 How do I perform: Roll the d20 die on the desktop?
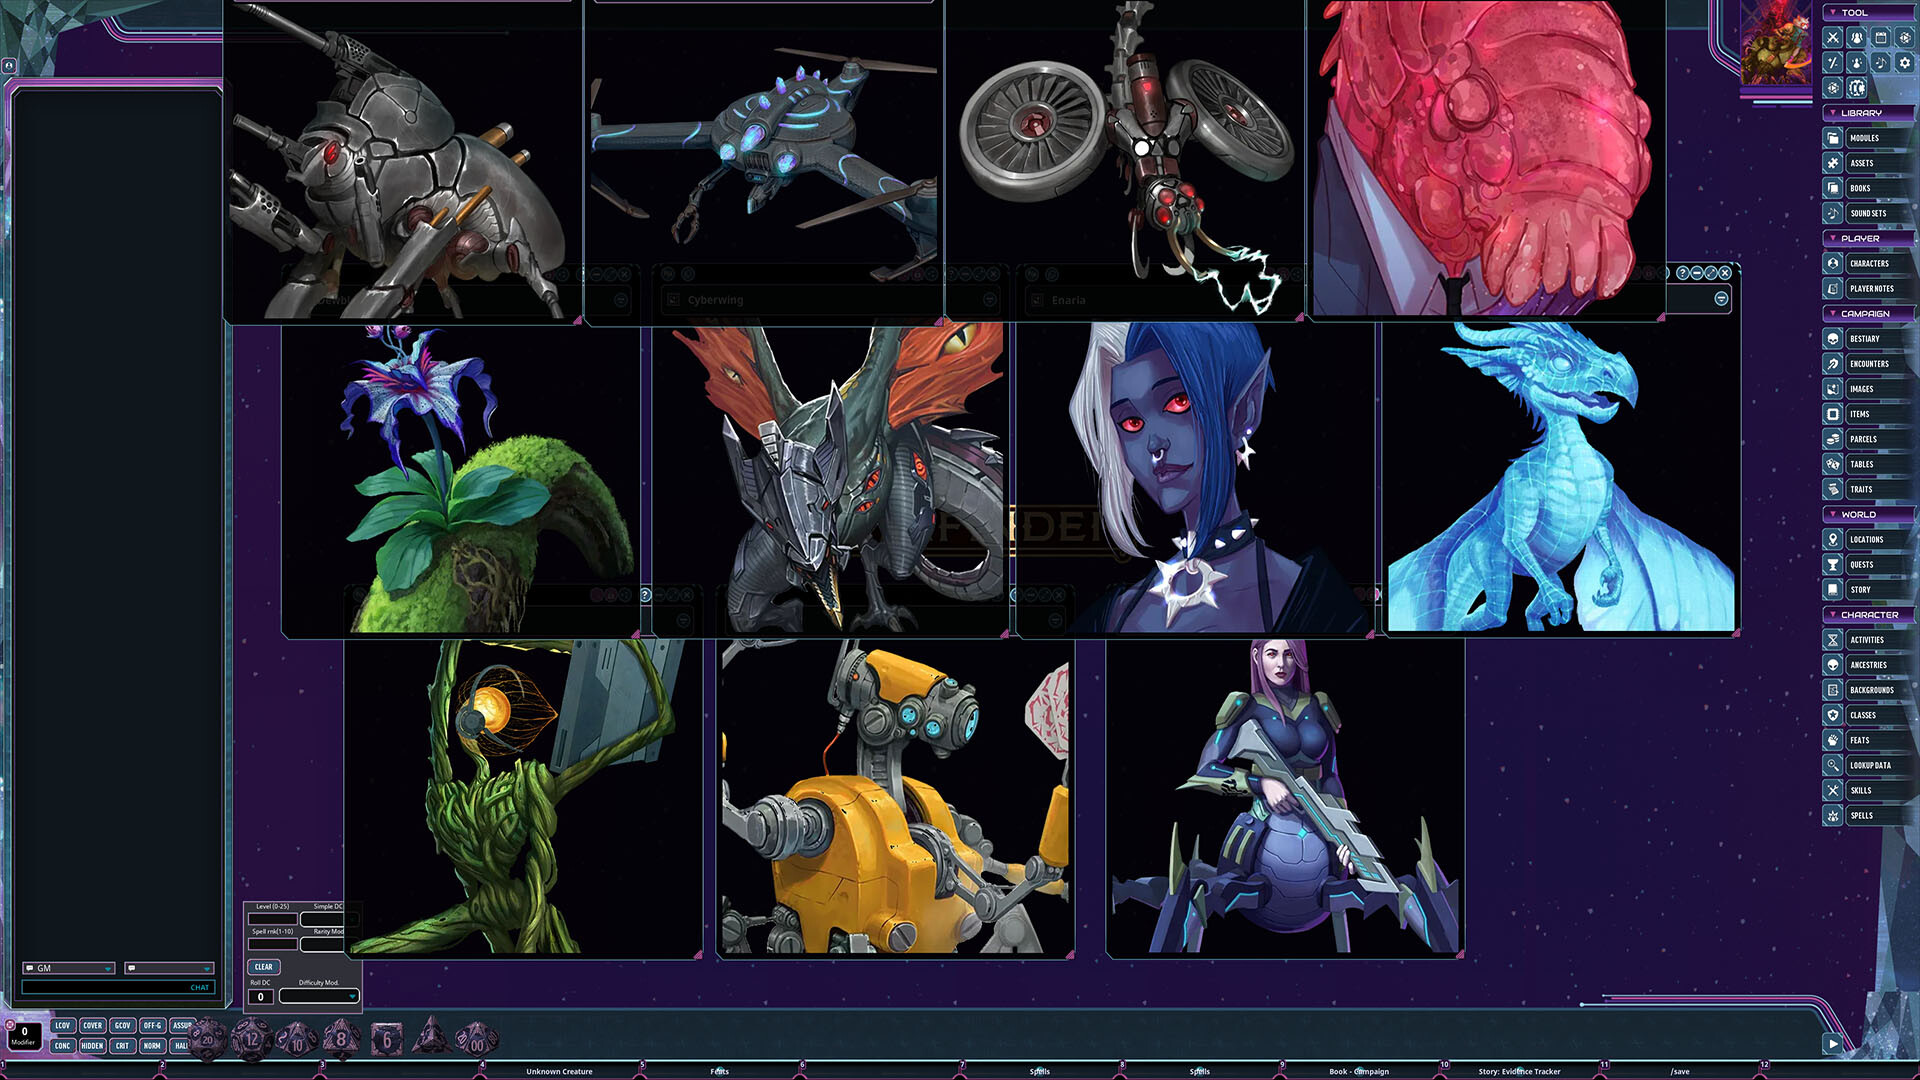coord(206,1040)
